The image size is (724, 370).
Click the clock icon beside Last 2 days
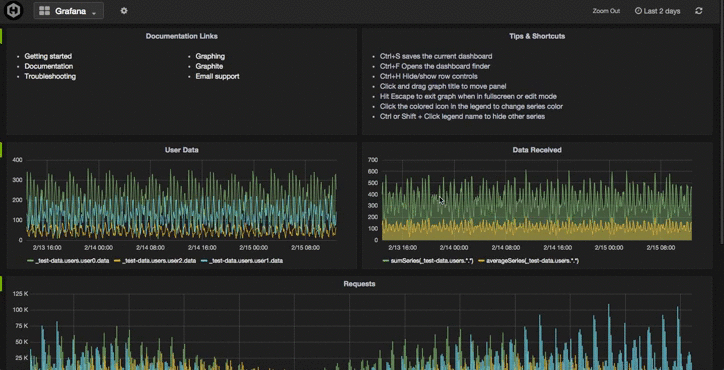pyautogui.click(x=638, y=11)
